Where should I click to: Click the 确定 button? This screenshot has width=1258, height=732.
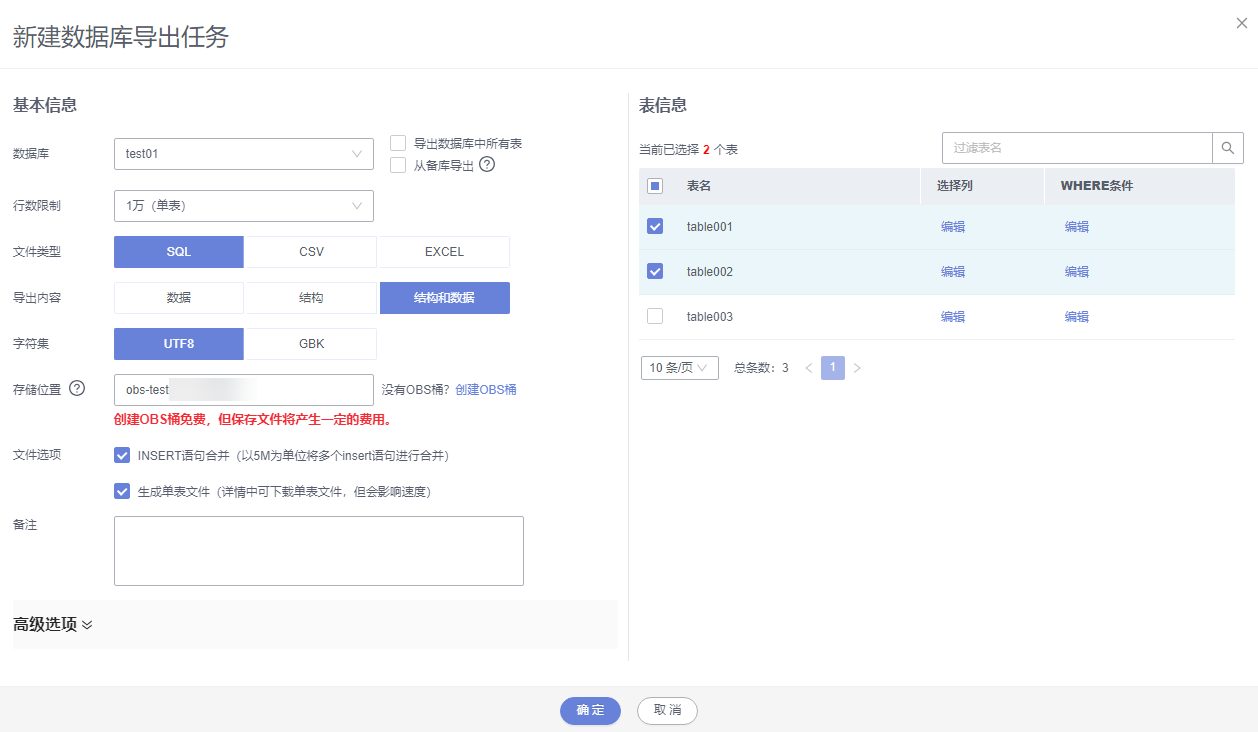pos(590,710)
